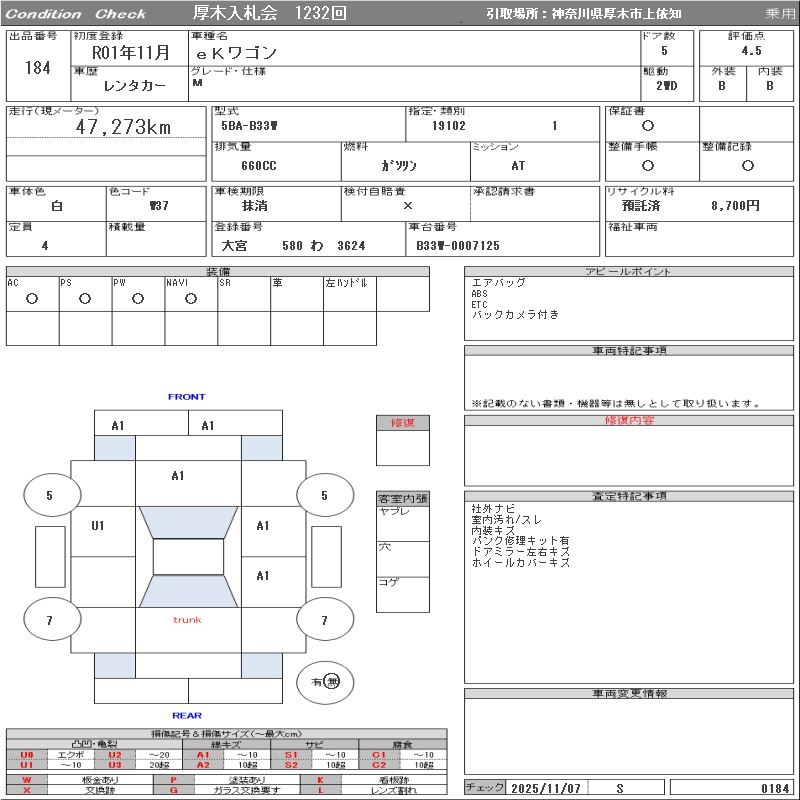Screen dimensions: 800x800
Task: Click the blue FRONT label above the car diagram
Action: pyautogui.click(x=187, y=397)
